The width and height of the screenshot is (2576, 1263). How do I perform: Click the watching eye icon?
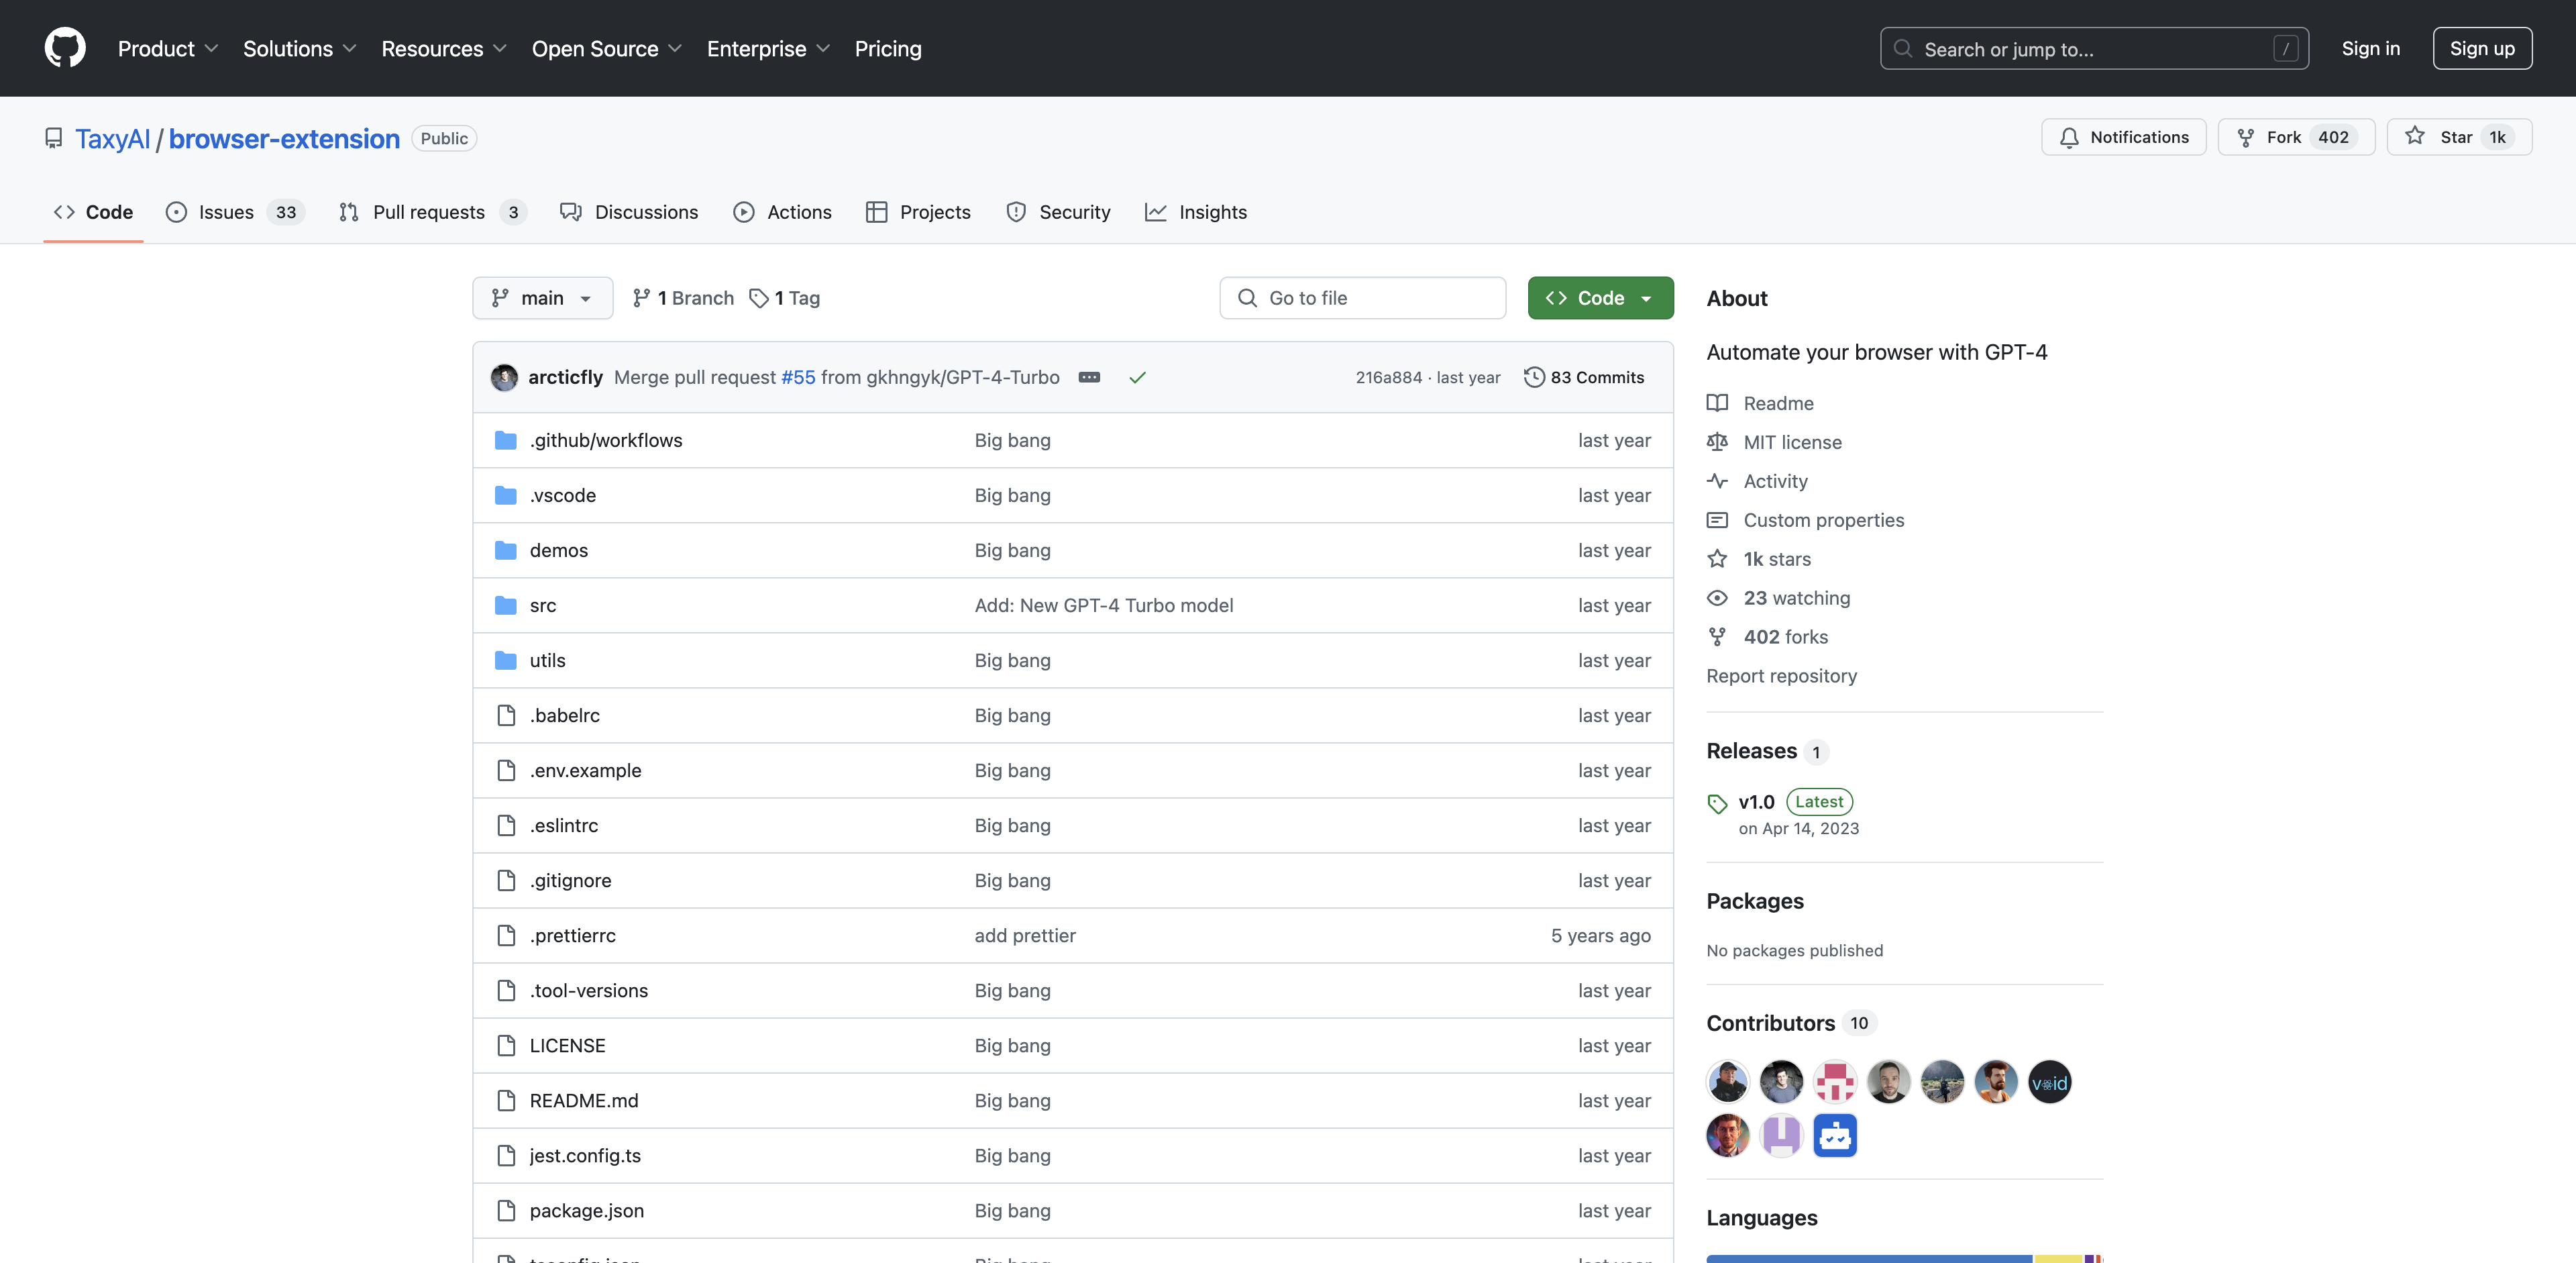pyautogui.click(x=1717, y=598)
